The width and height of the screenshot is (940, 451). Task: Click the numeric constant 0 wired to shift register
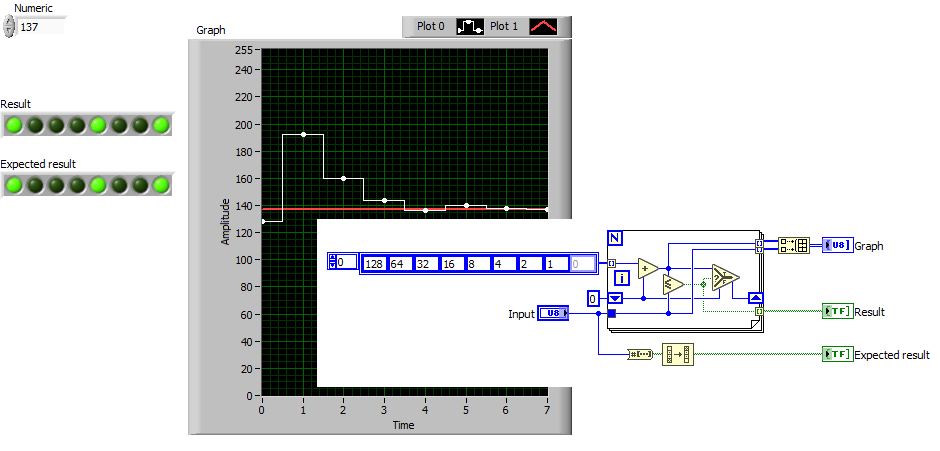[x=593, y=298]
